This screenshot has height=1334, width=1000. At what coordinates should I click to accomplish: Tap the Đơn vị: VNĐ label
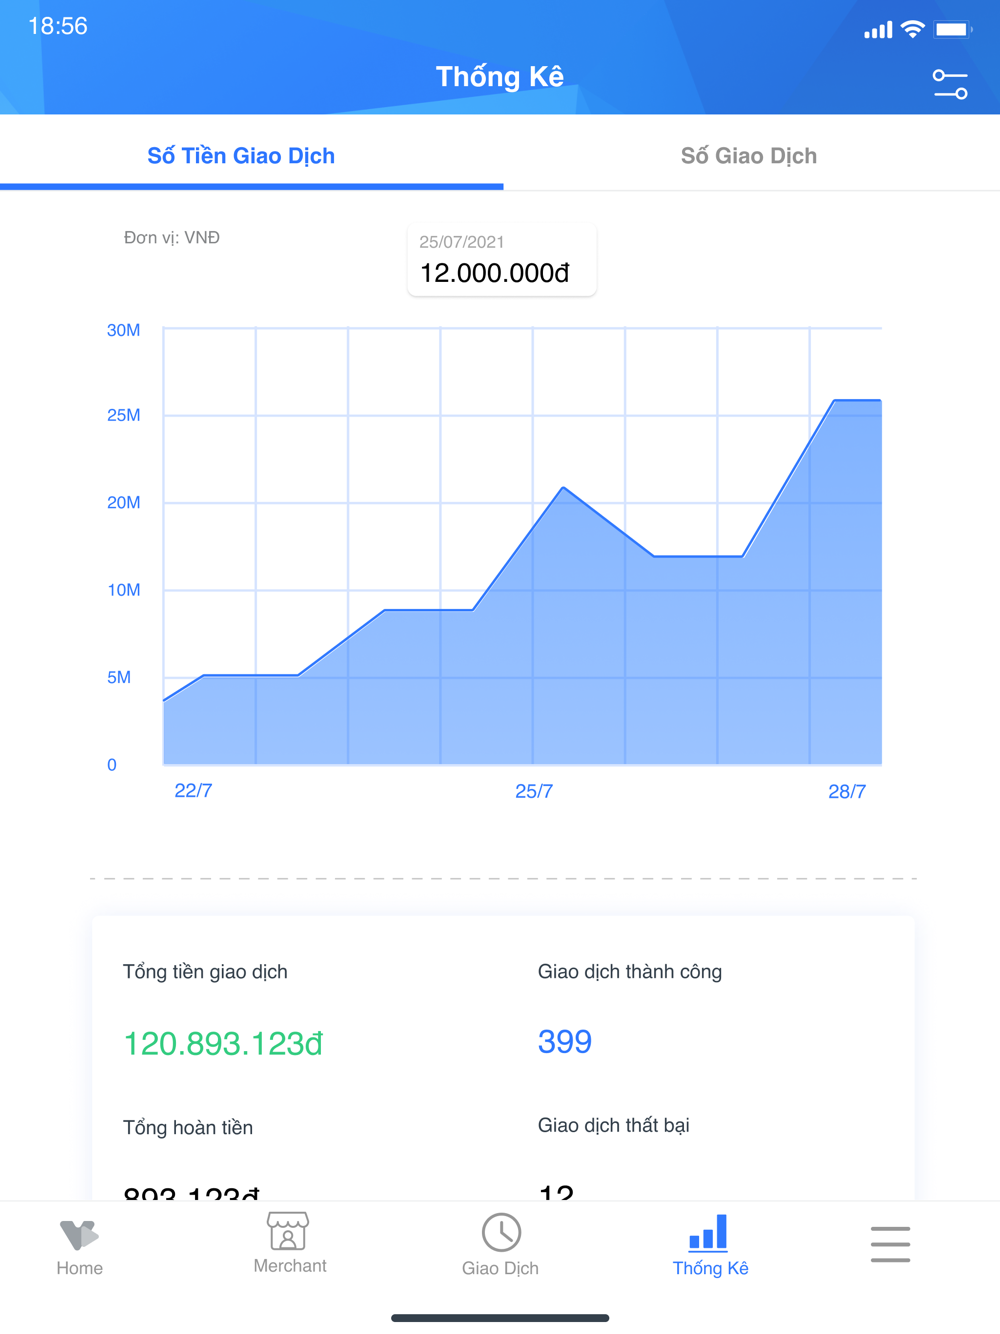point(172,238)
